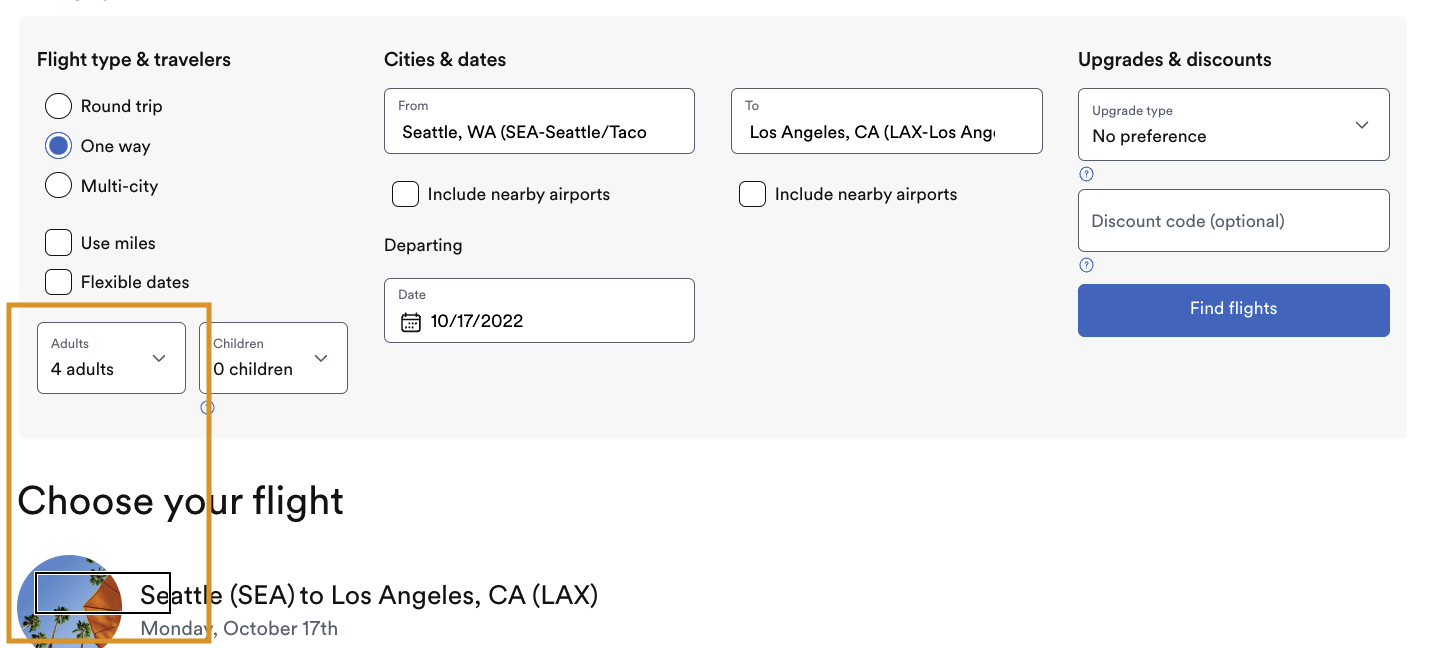Click the Find flights button

point(1233,309)
